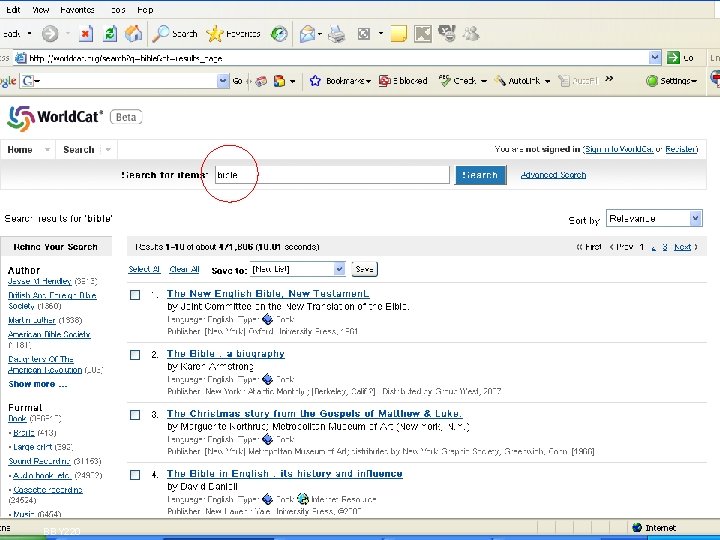Click the Messenger people icon in toolbar
Screen dimensions: 720x540
(x=471, y=34)
